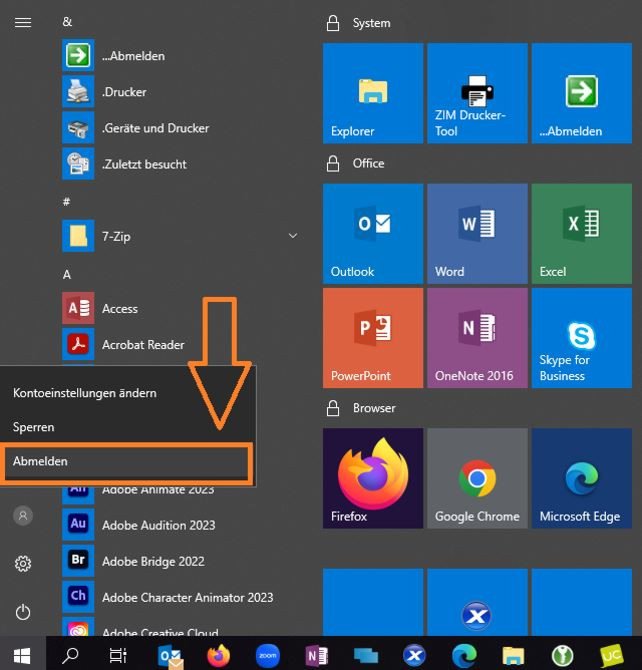Click the green round icon on the taskbar
This screenshot has width=642, height=670.
(562, 655)
